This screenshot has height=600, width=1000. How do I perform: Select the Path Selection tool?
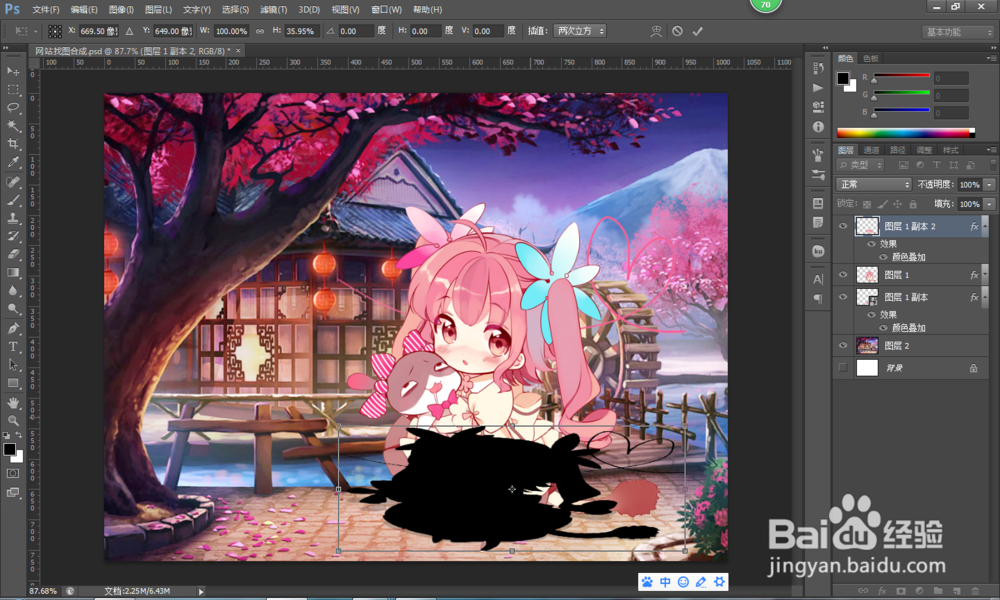tap(13, 365)
